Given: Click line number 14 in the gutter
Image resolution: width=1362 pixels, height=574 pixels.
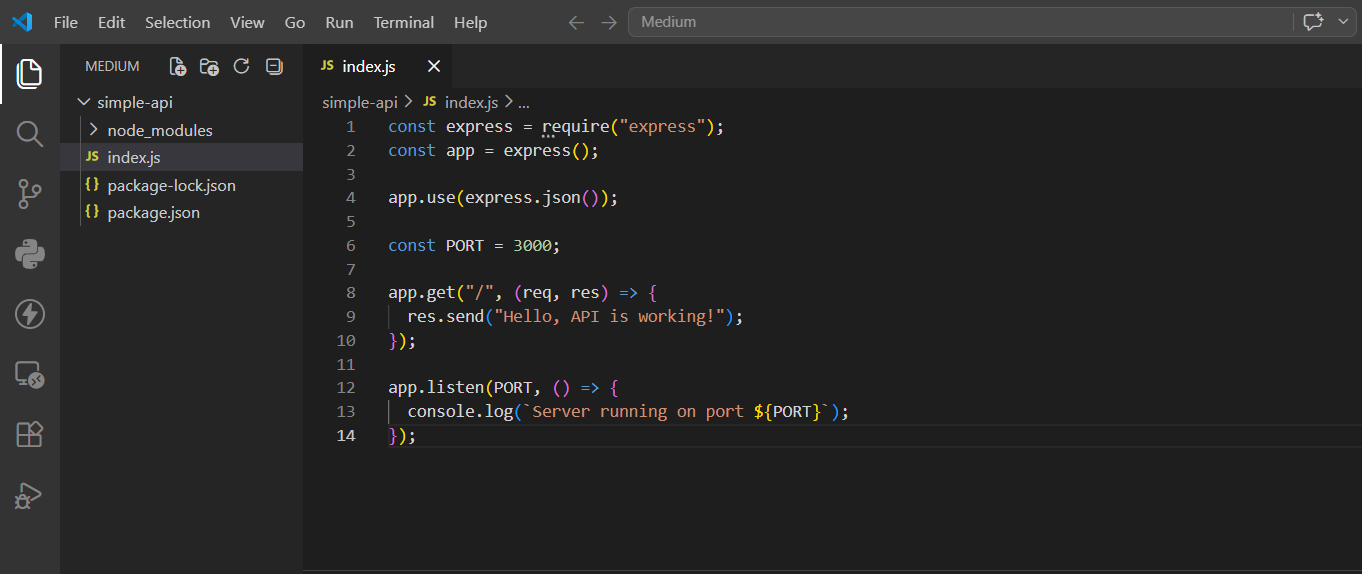Looking at the screenshot, I should [x=346, y=436].
